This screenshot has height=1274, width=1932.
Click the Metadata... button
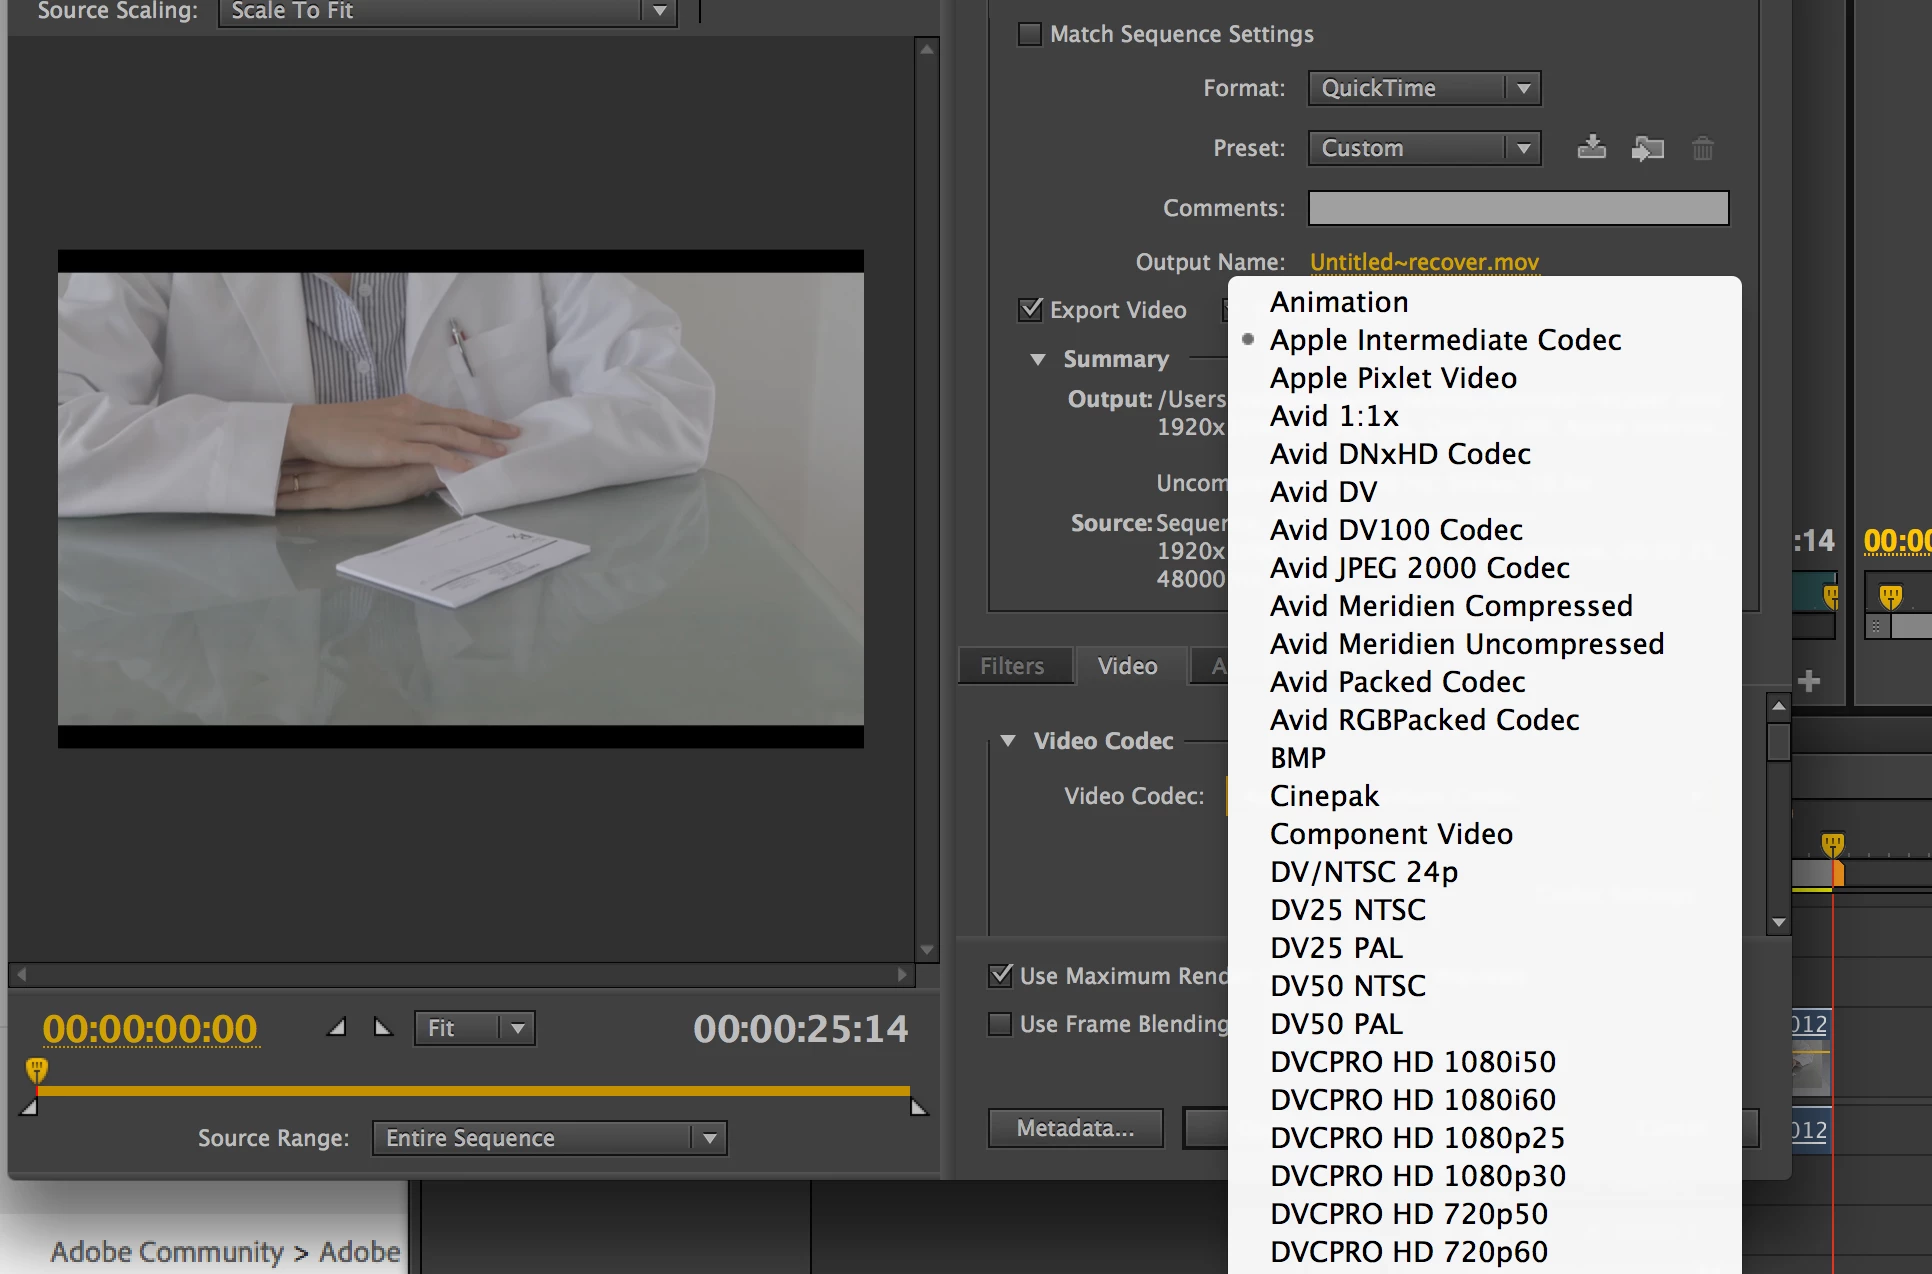tap(1075, 1128)
